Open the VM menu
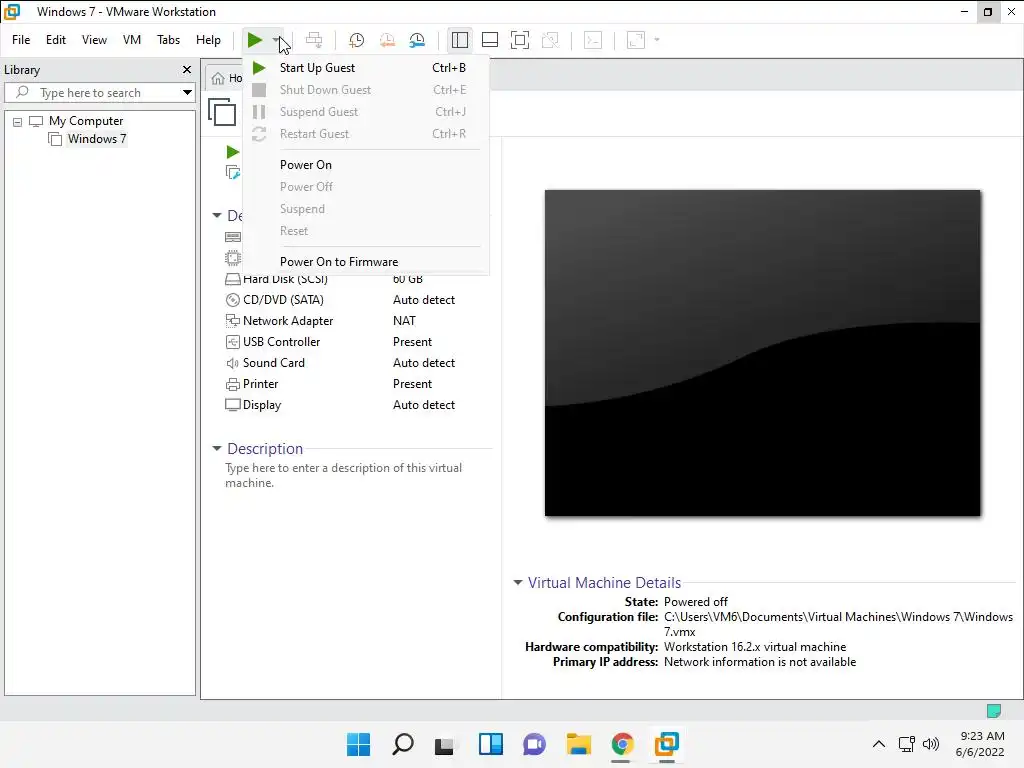This screenshot has width=1024, height=768. [x=132, y=40]
